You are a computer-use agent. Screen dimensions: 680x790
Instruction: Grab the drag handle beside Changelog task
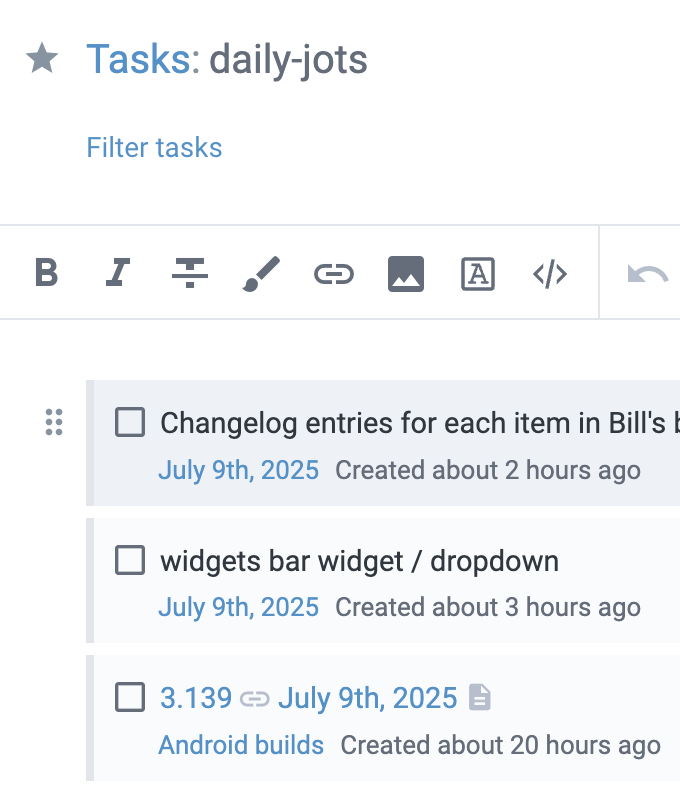(x=54, y=423)
